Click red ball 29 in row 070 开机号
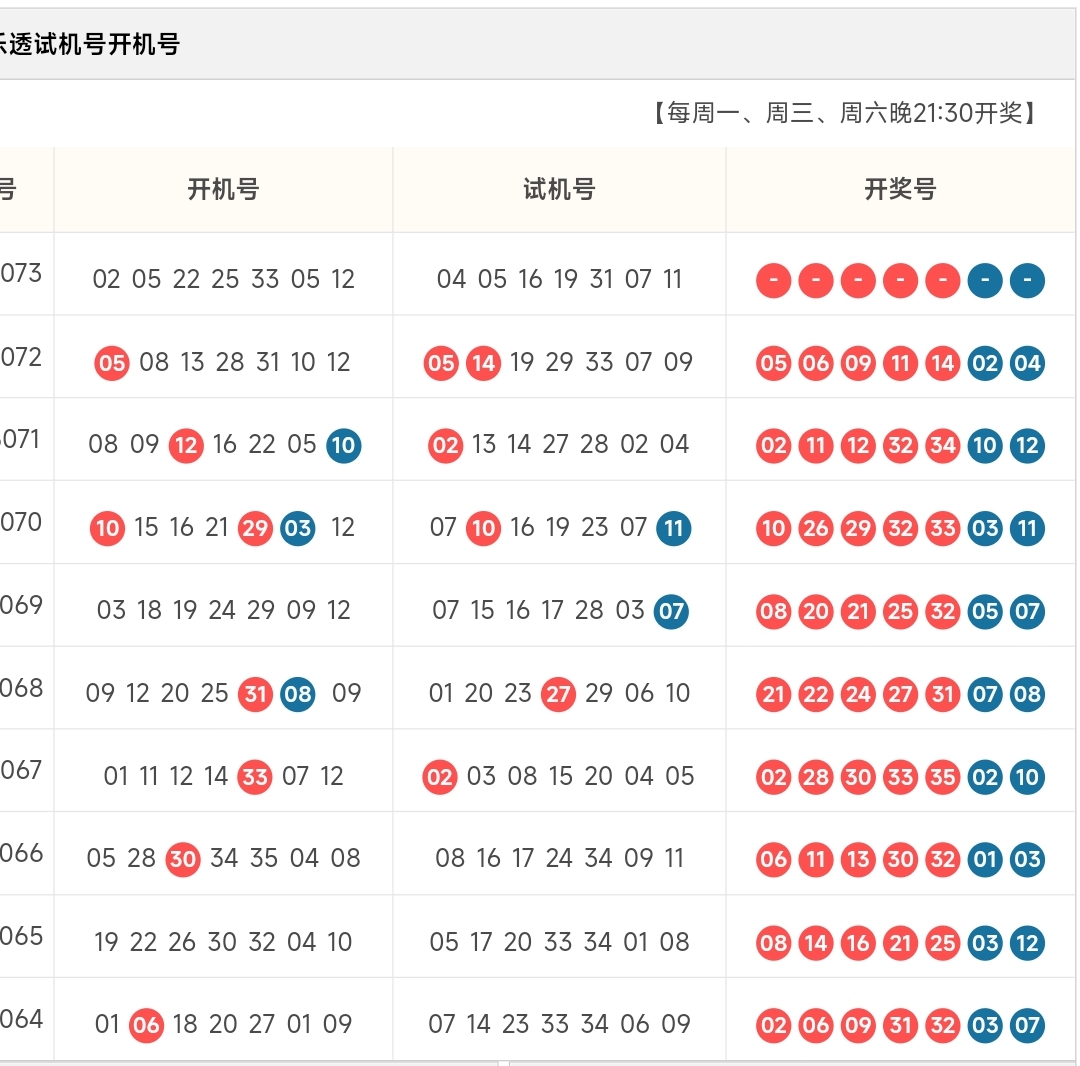Viewport: 1080px width, 1066px height. (255, 528)
